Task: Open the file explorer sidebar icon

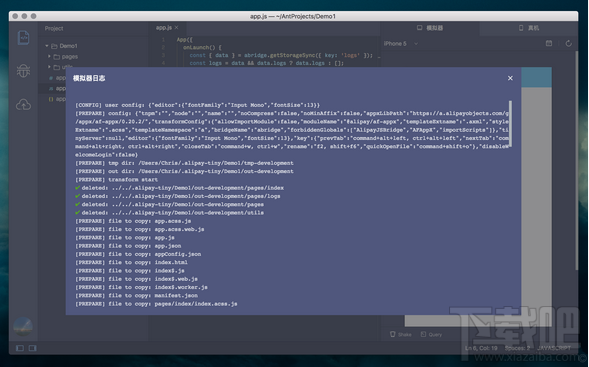Action: click(24, 38)
